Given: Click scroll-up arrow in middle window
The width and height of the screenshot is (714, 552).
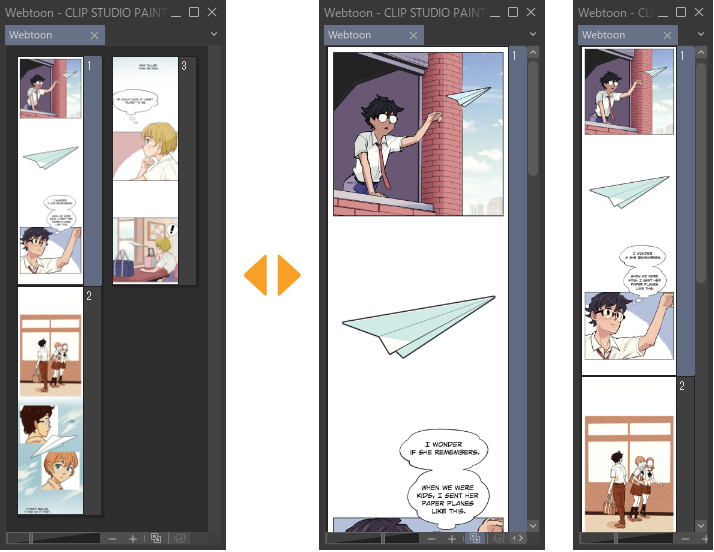Looking at the screenshot, I should click(533, 52).
